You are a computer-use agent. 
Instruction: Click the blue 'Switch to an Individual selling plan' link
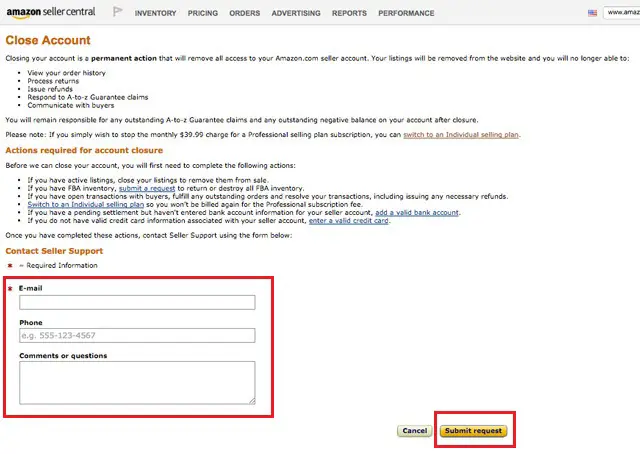[86, 205]
